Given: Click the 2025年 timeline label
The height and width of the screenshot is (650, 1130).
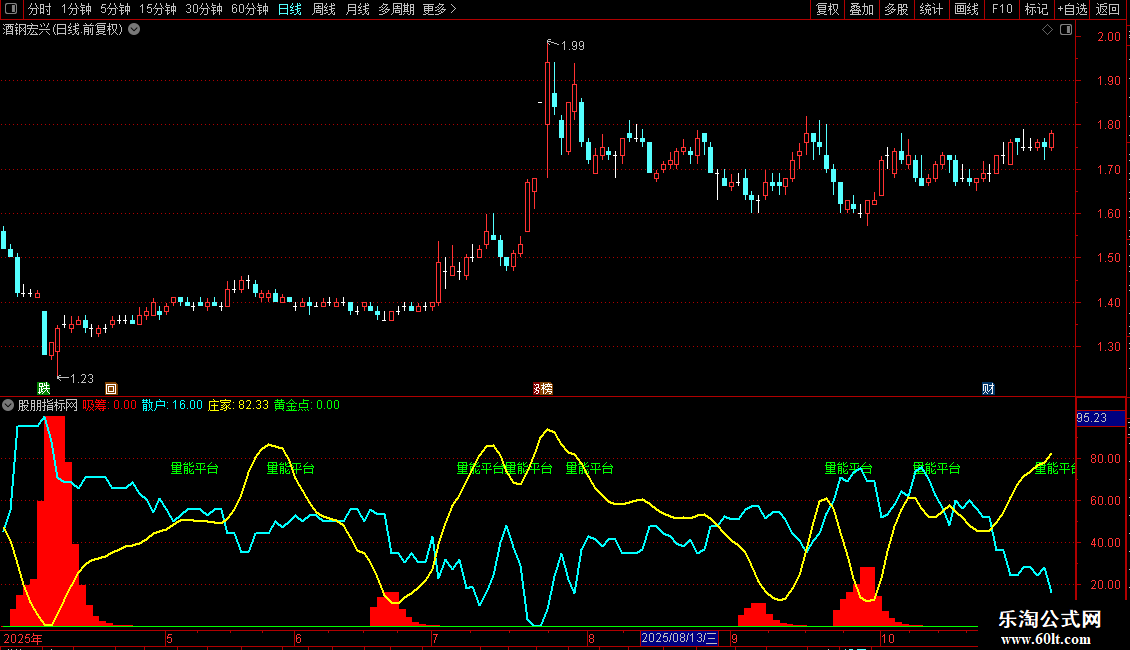Looking at the screenshot, I should (23, 638).
